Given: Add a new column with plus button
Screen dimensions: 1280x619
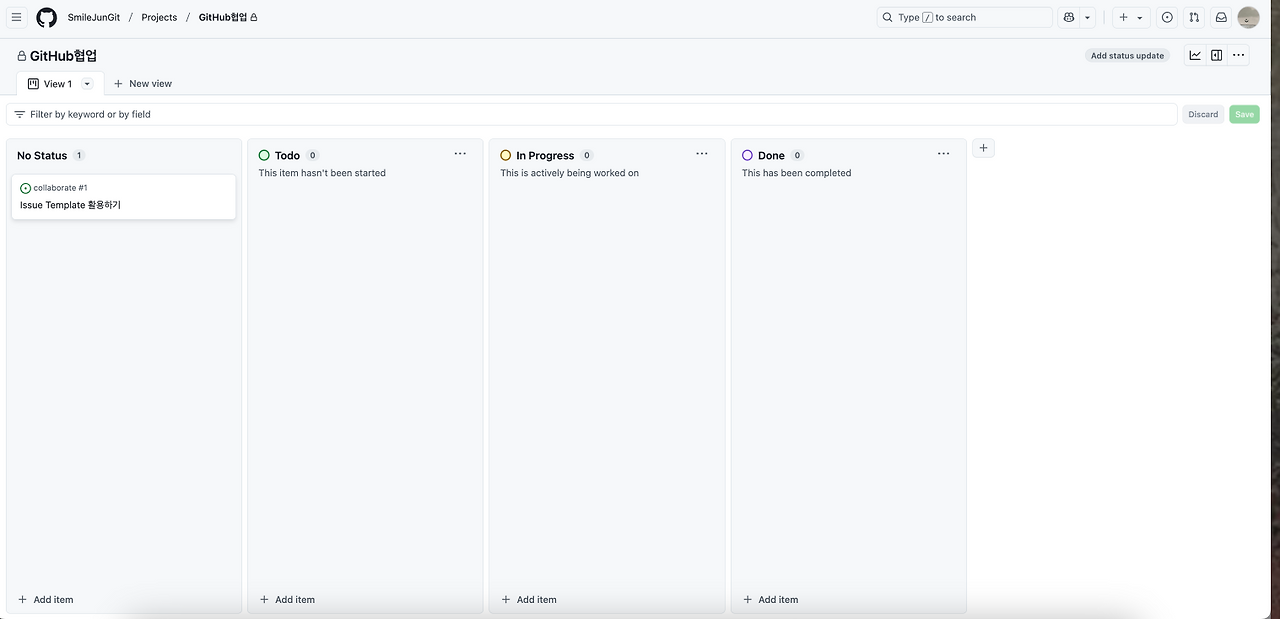Looking at the screenshot, I should [984, 148].
